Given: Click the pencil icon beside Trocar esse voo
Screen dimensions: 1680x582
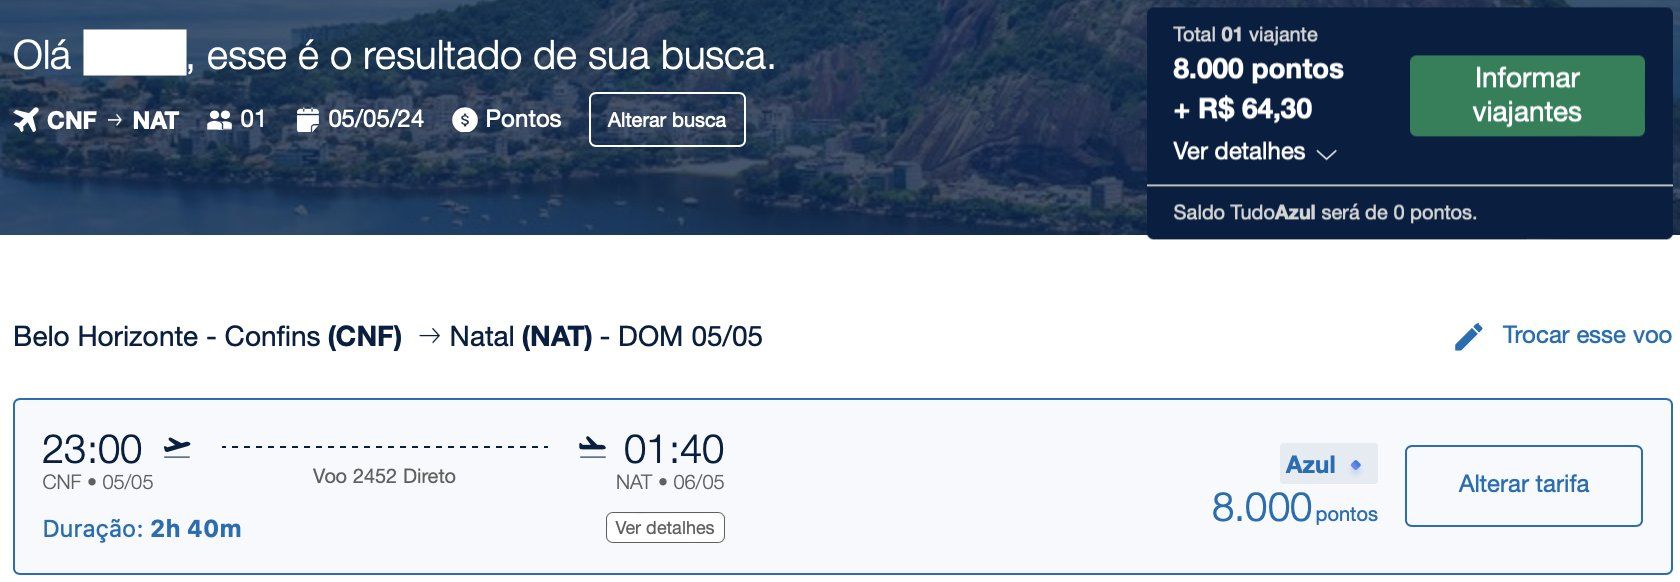Looking at the screenshot, I should 1468,337.
